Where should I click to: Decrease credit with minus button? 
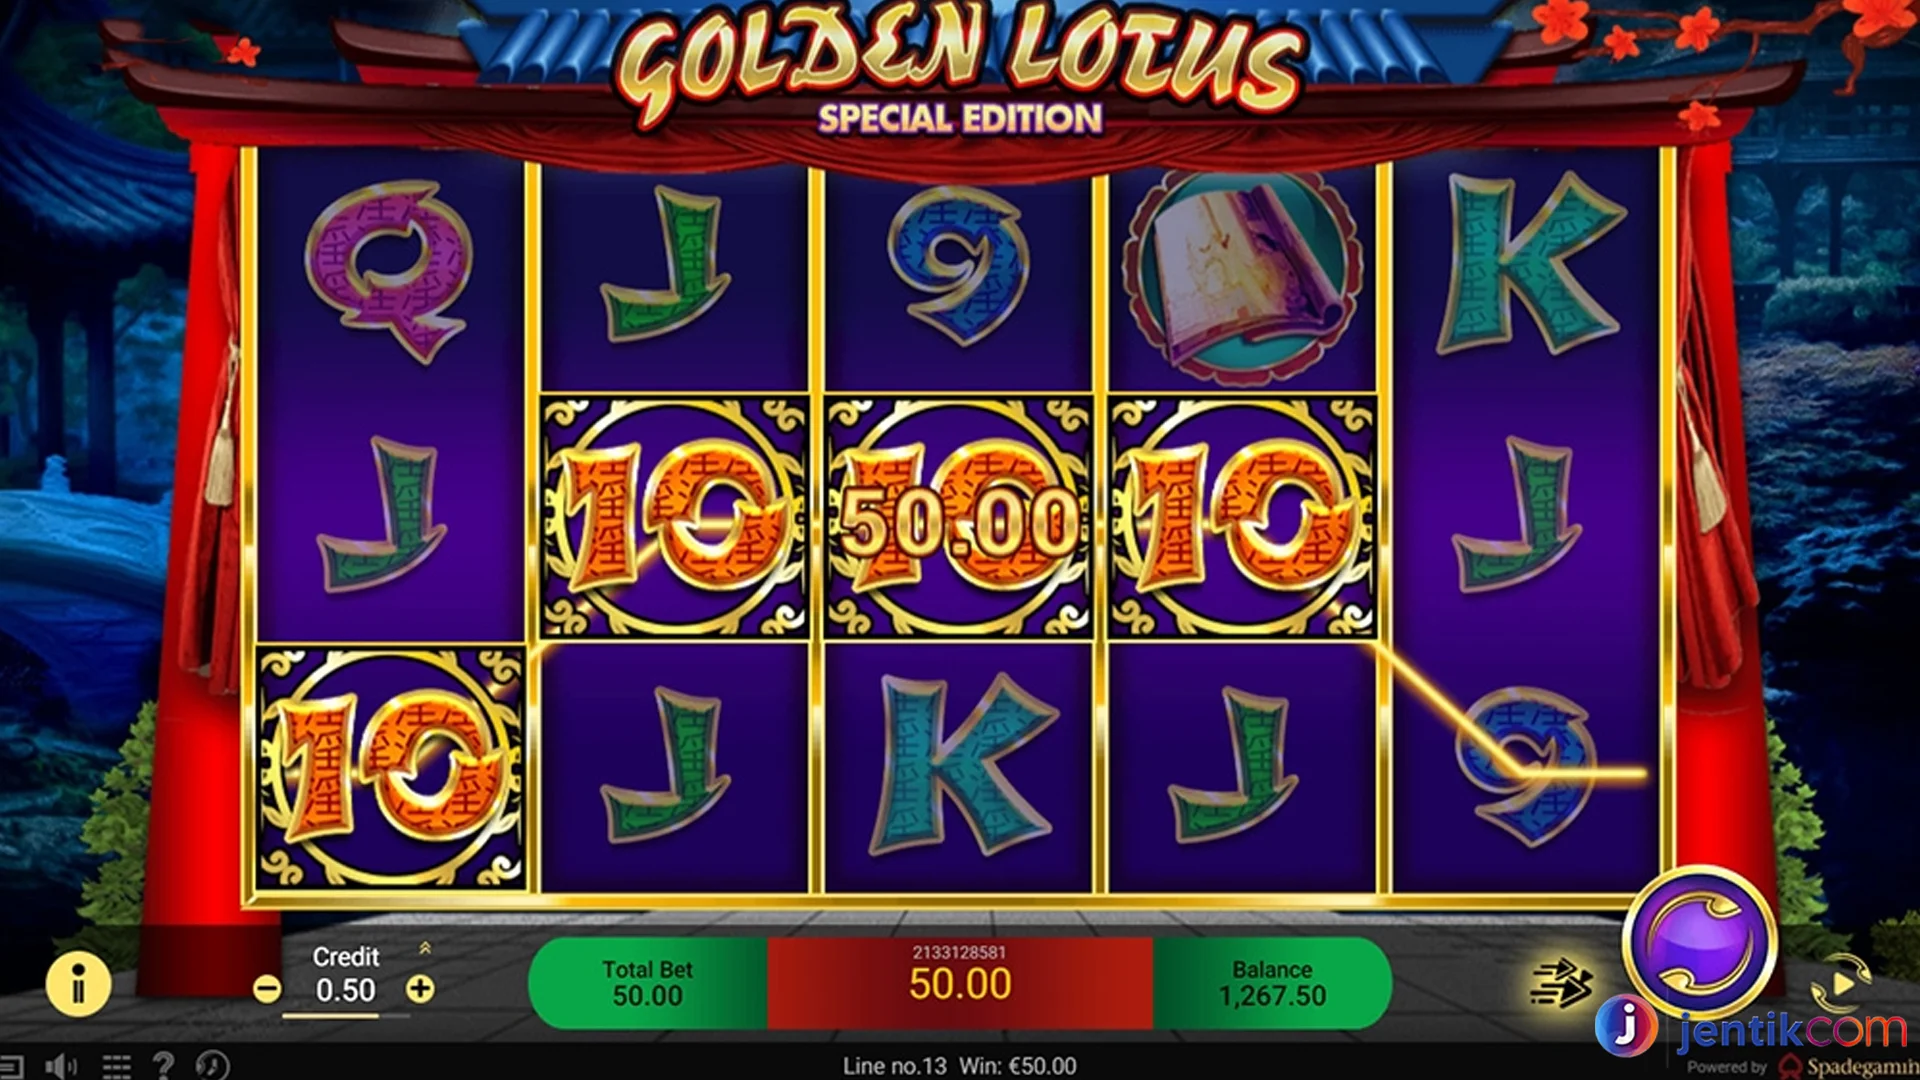click(x=267, y=989)
